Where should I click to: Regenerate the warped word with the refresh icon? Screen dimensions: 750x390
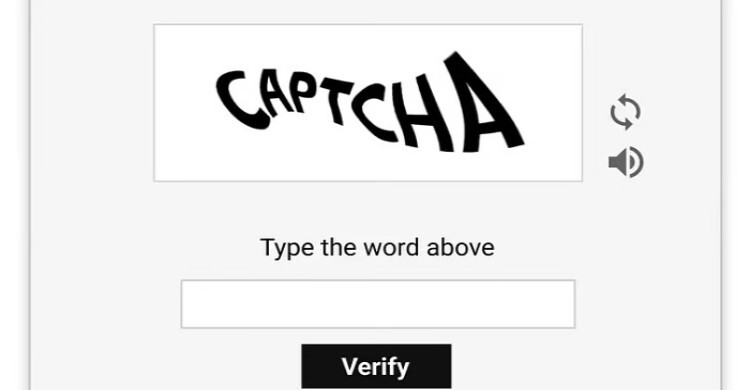click(x=625, y=111)
